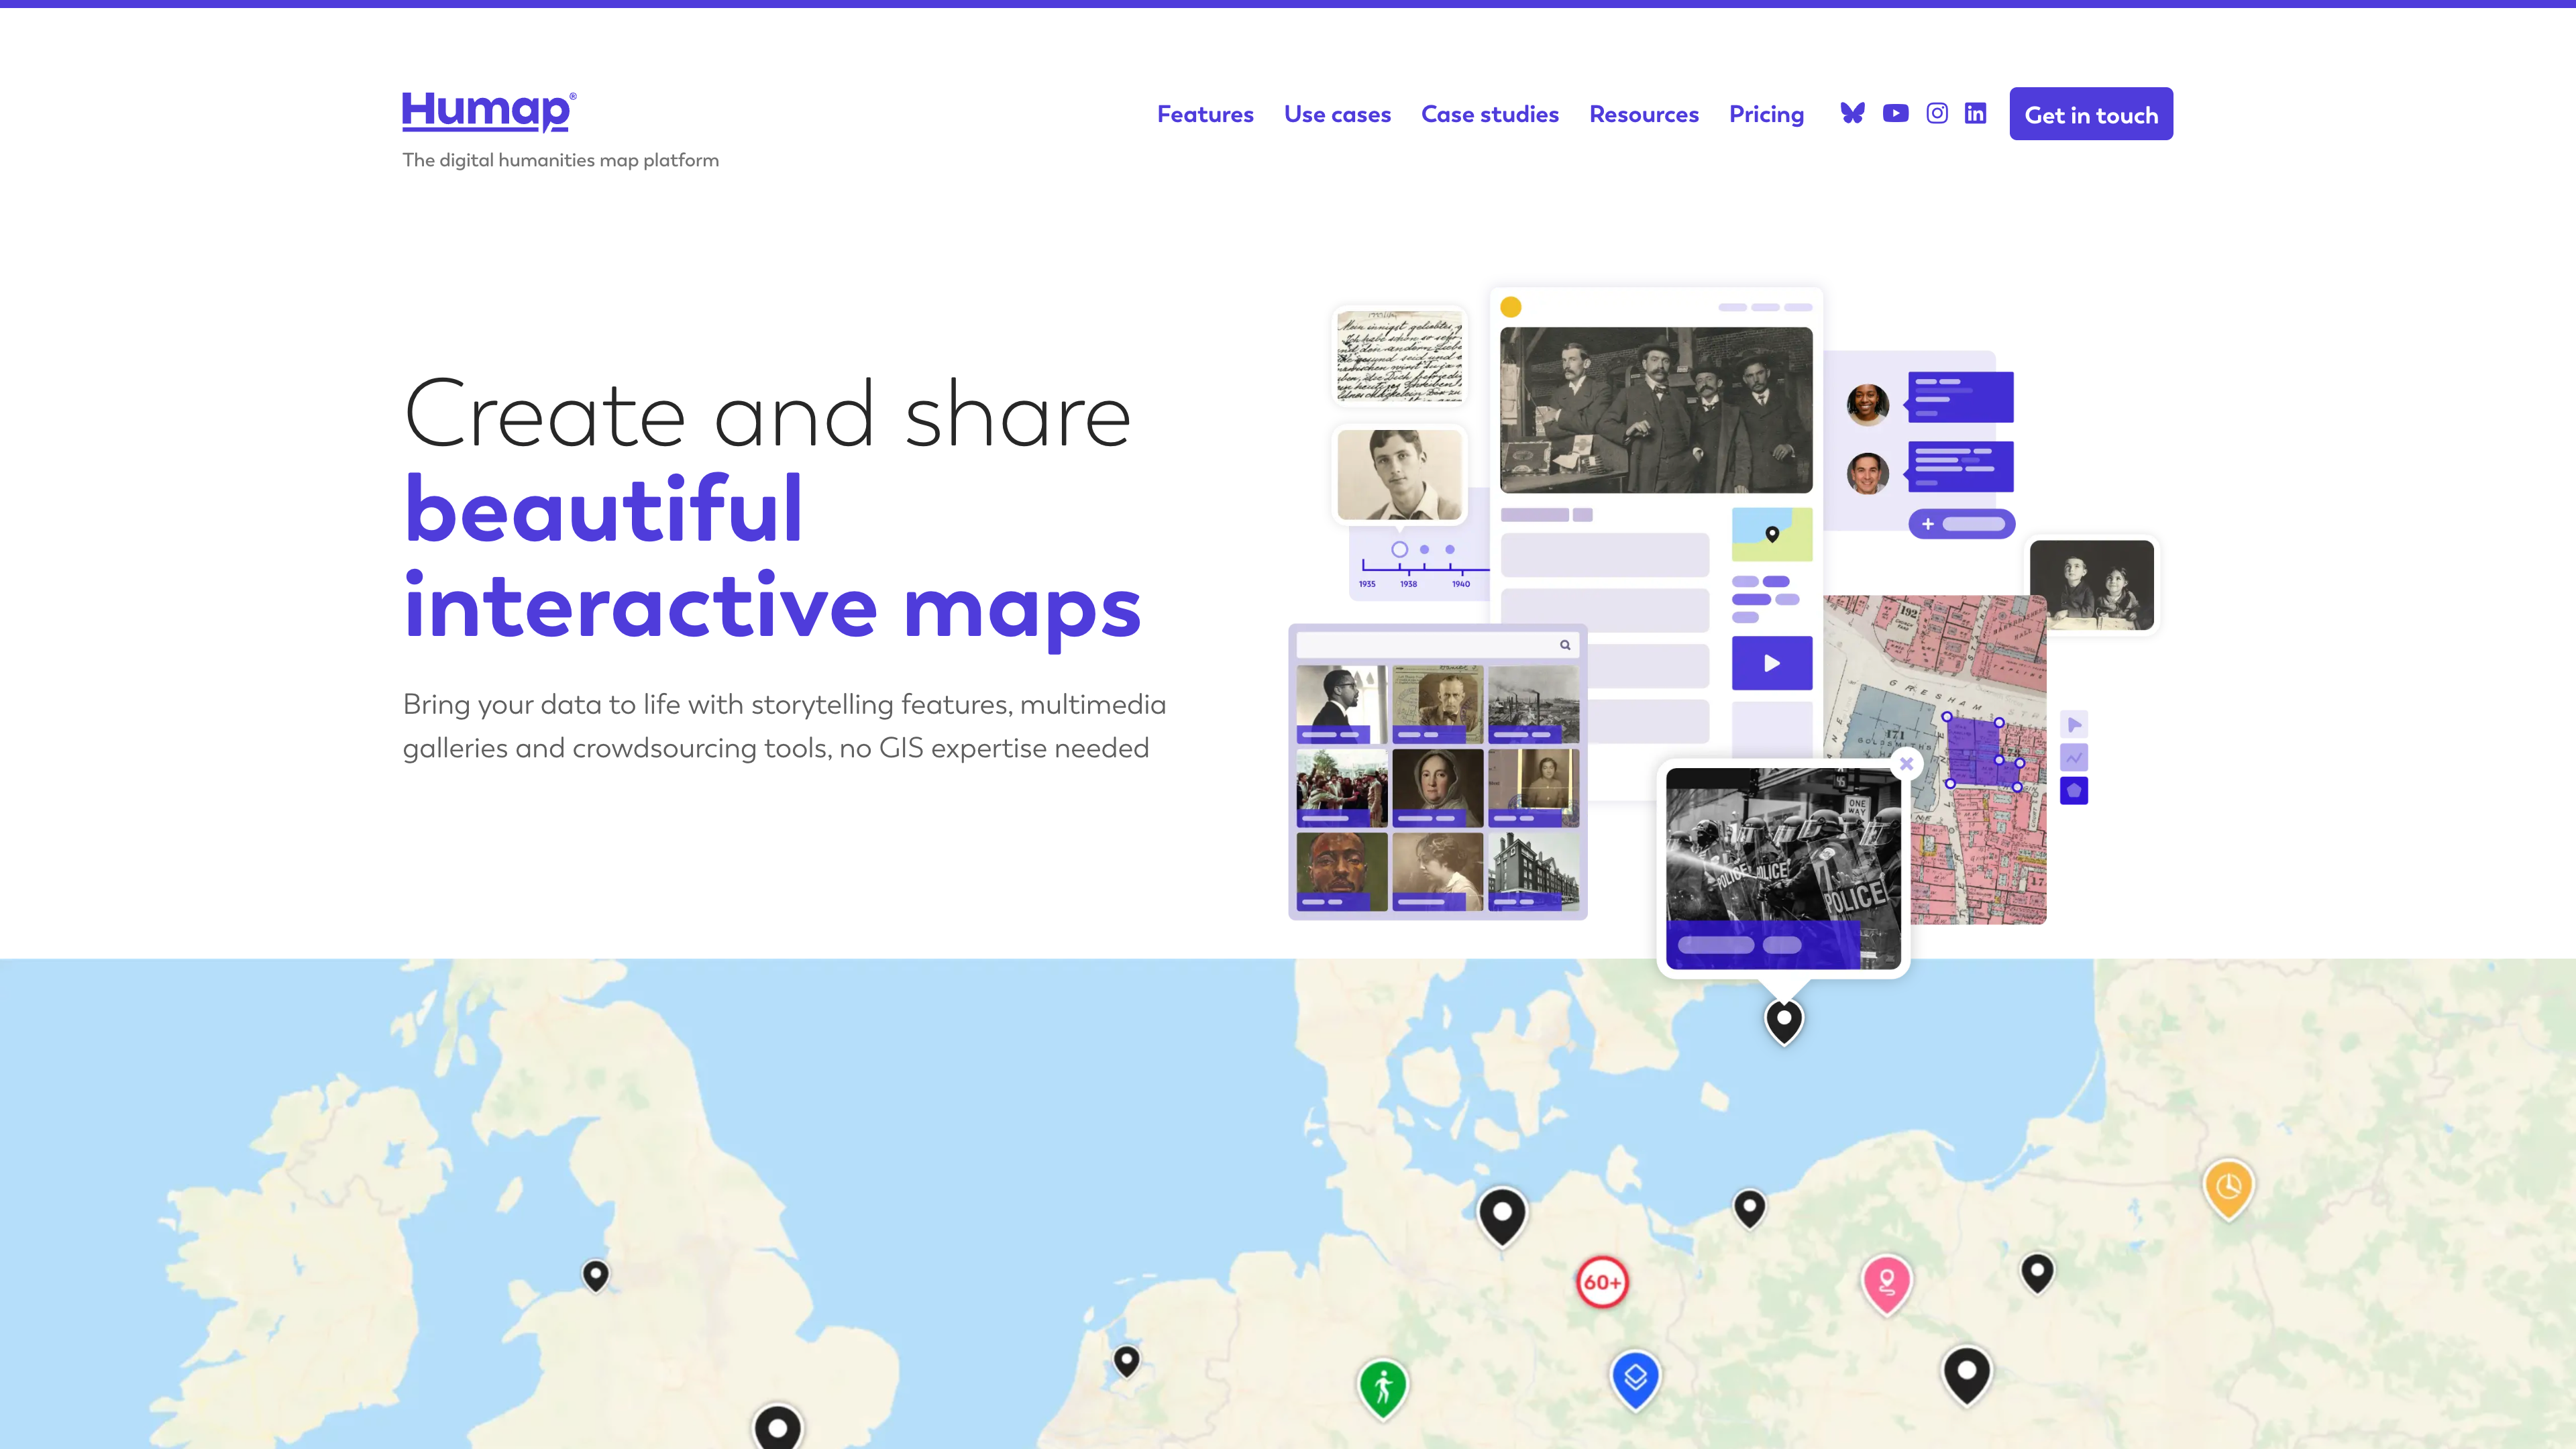This screenshot has width=2576, height=1449.
Task: Click the gallery search field
Action: click(1425, 645)
